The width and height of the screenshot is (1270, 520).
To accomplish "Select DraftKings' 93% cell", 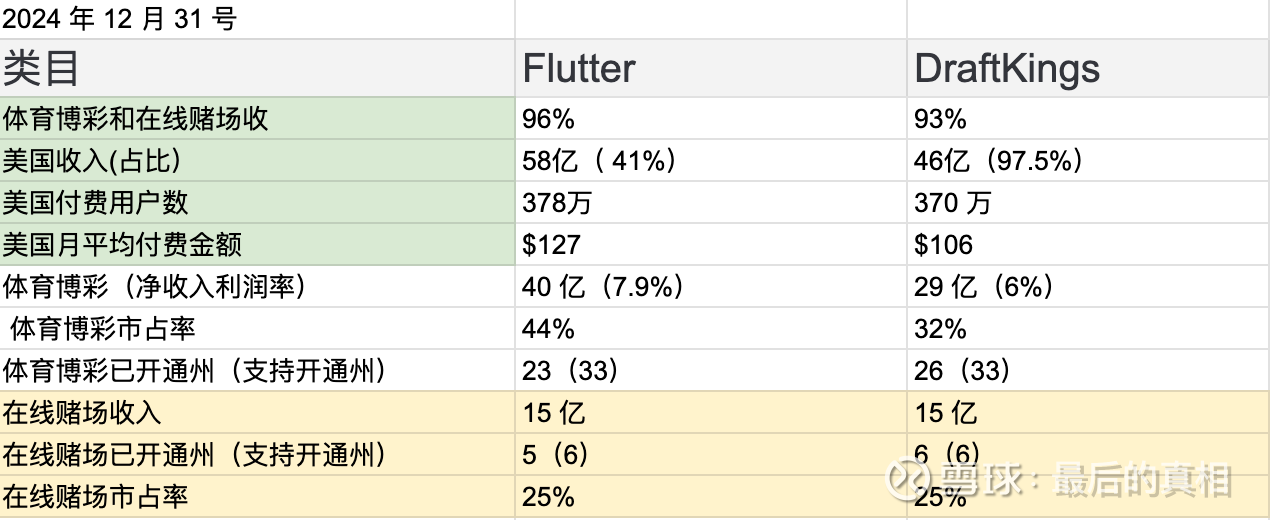I will (1088, 119).
